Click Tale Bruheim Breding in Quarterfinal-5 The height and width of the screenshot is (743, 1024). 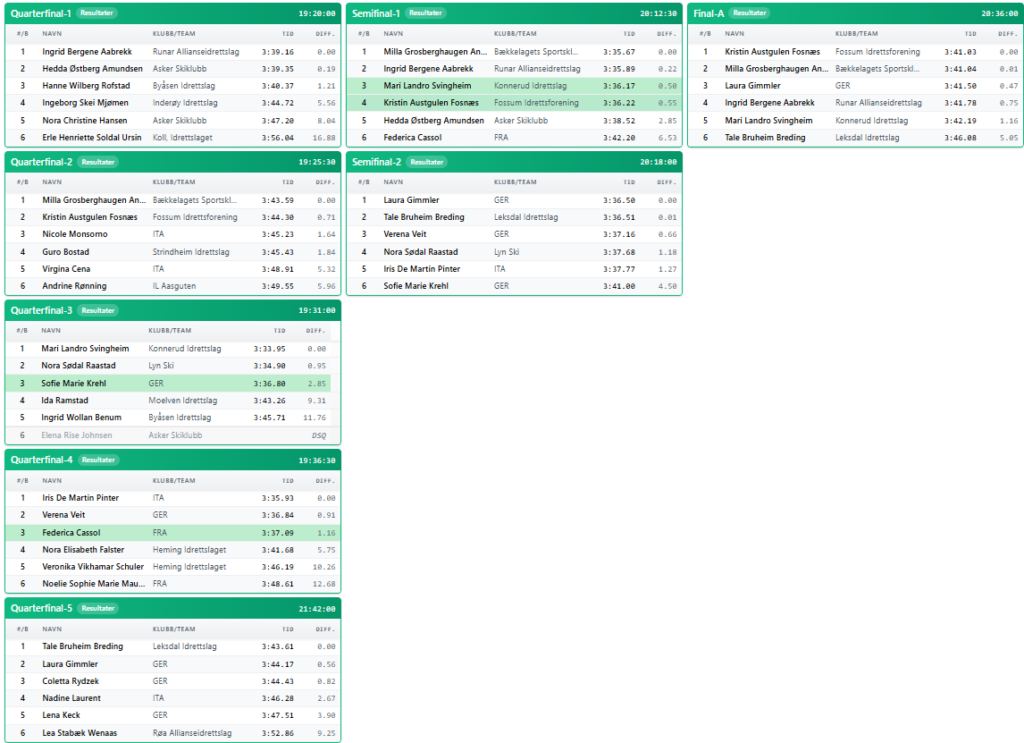[x=82, y=646]
